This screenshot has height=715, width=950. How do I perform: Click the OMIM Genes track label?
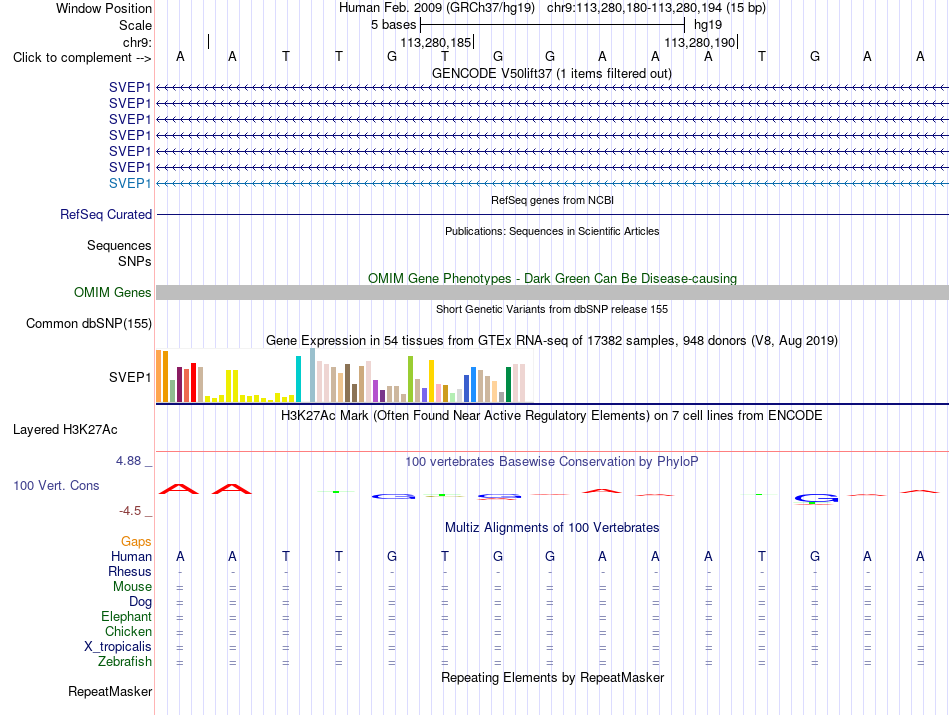click(x=113, y=293)
